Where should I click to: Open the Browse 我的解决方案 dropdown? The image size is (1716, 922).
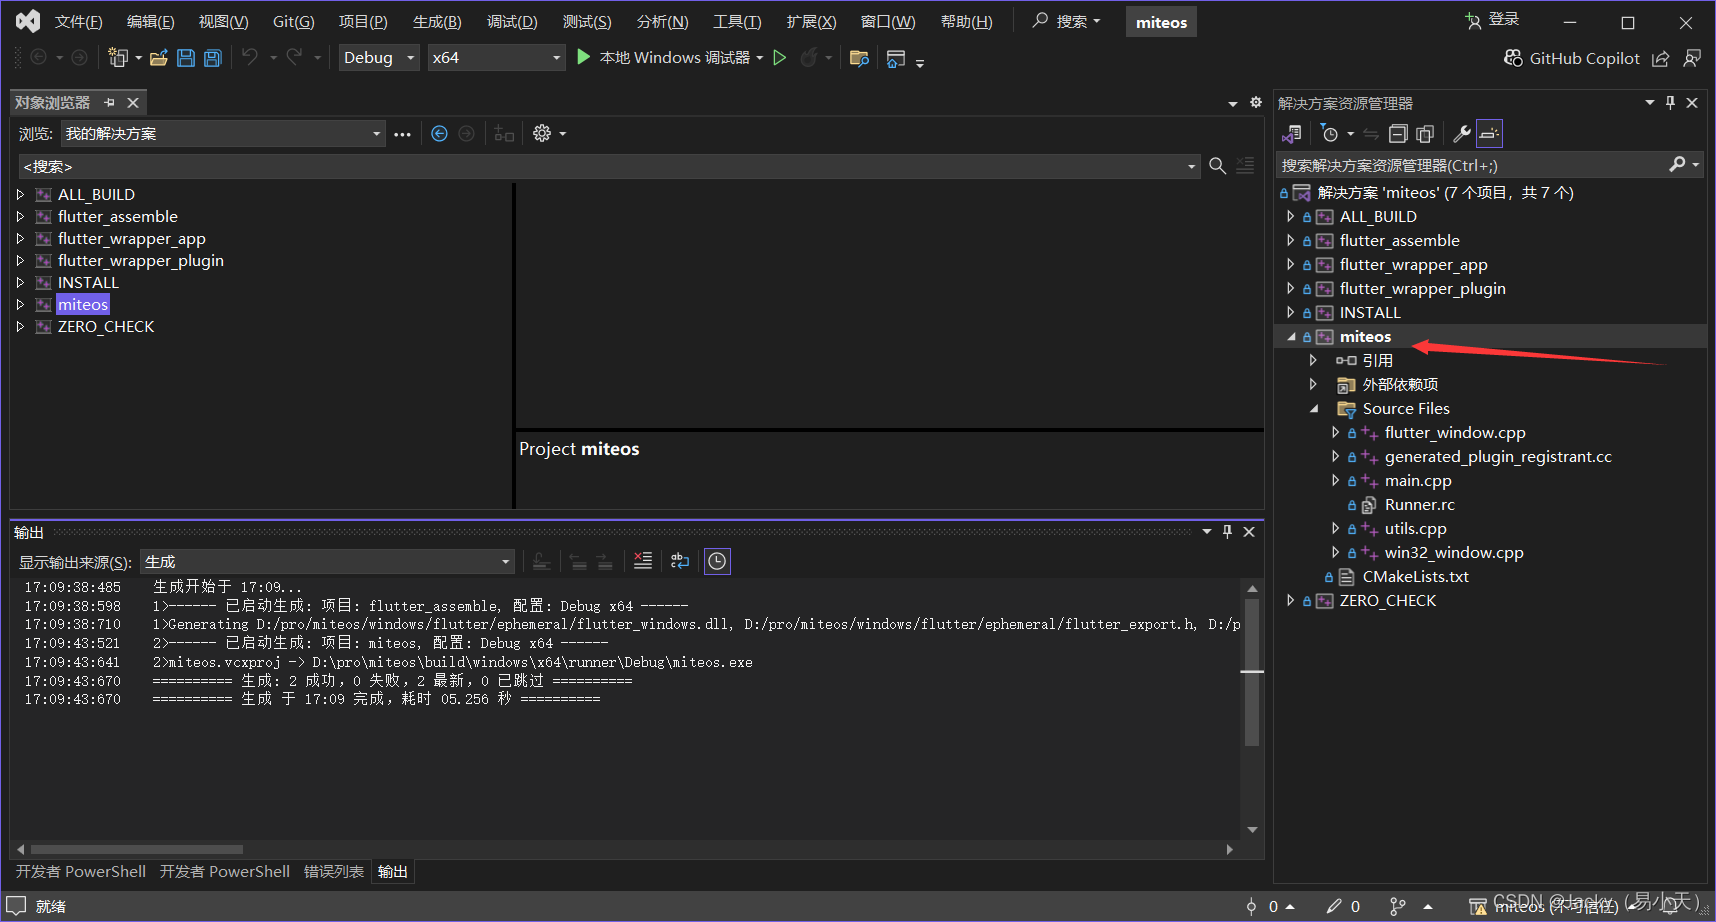(x=223, y=134)
